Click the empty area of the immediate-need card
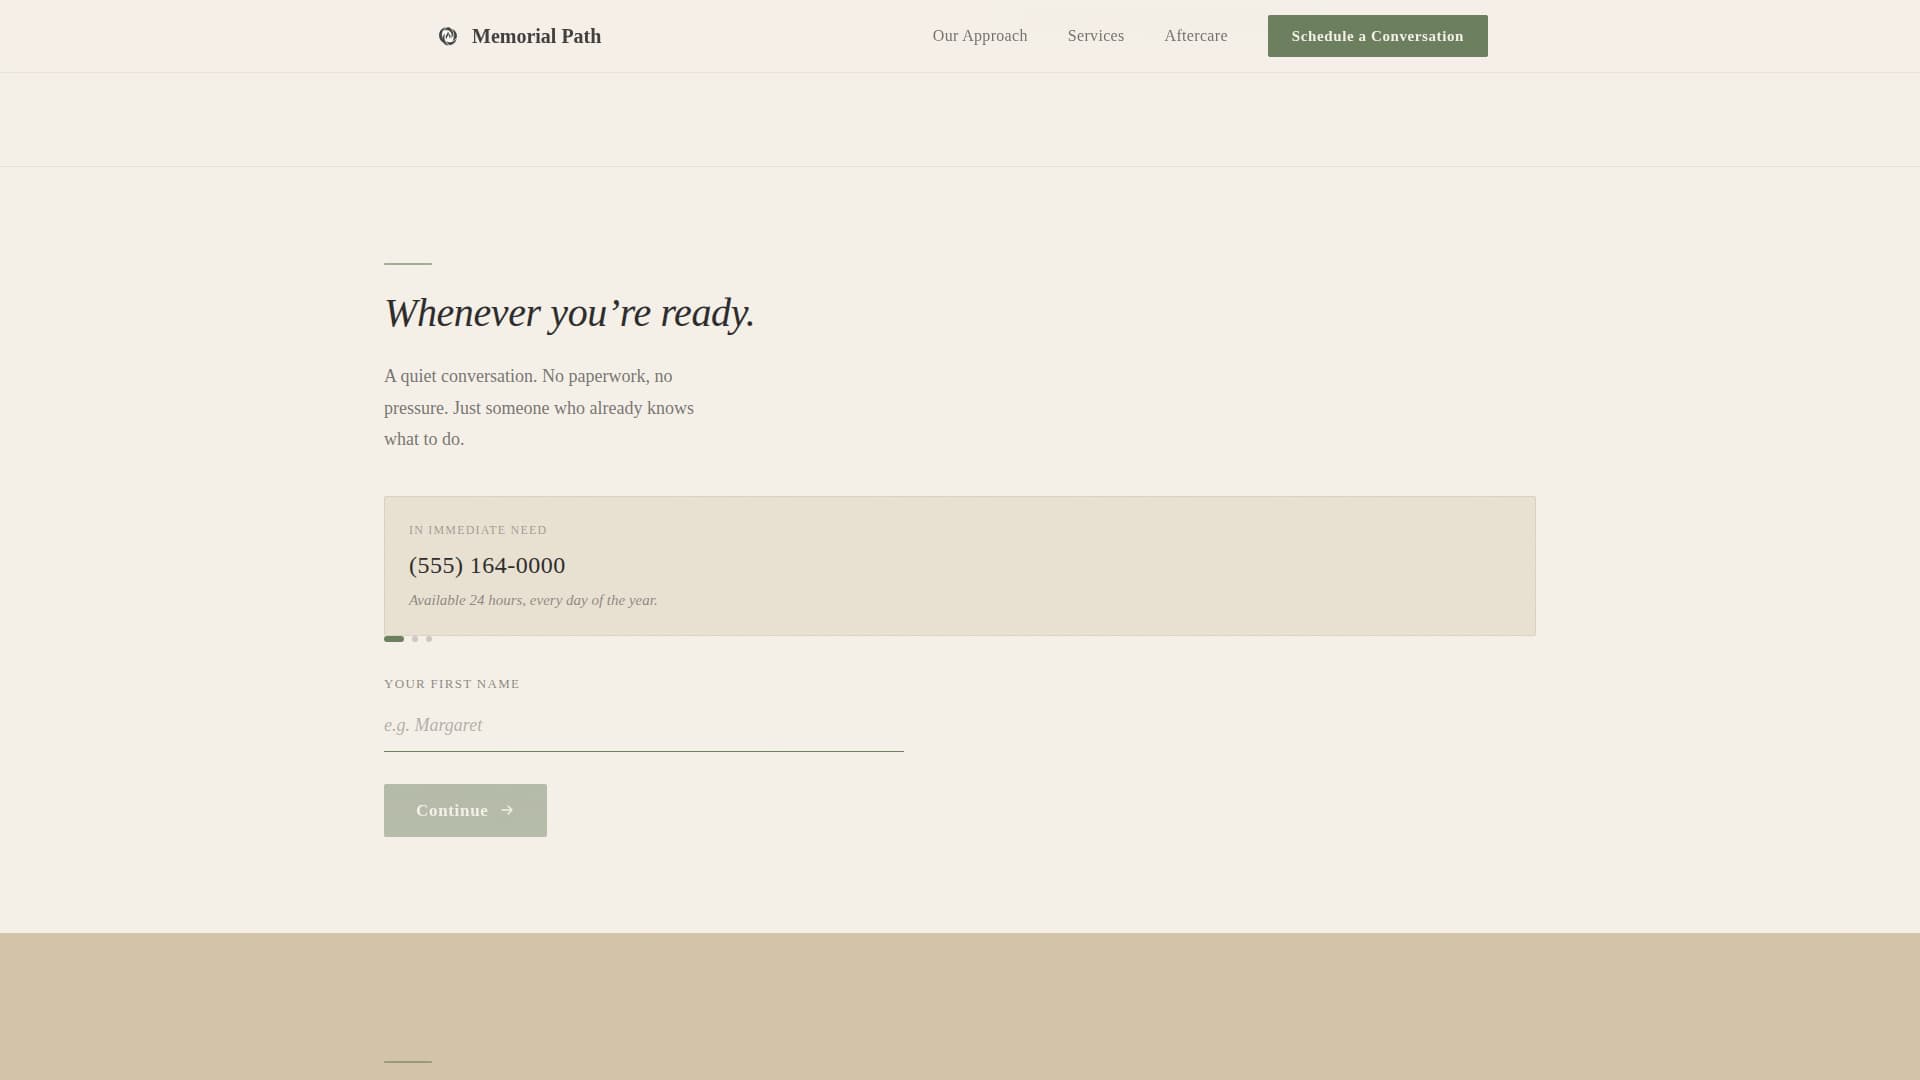The width and height of the screenshot is (1920, 1080). (1100, 566)
